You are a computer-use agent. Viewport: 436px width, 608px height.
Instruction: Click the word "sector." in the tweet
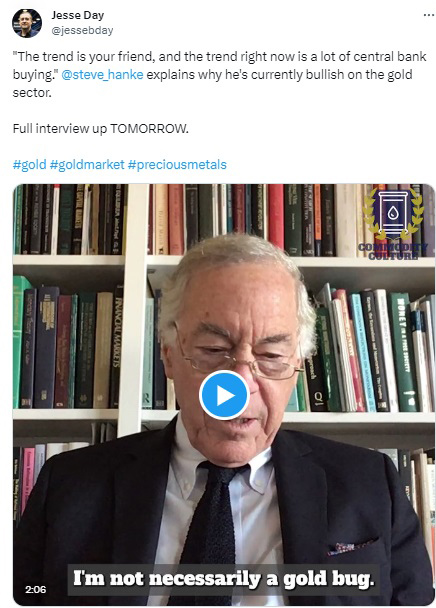point(32,93)
